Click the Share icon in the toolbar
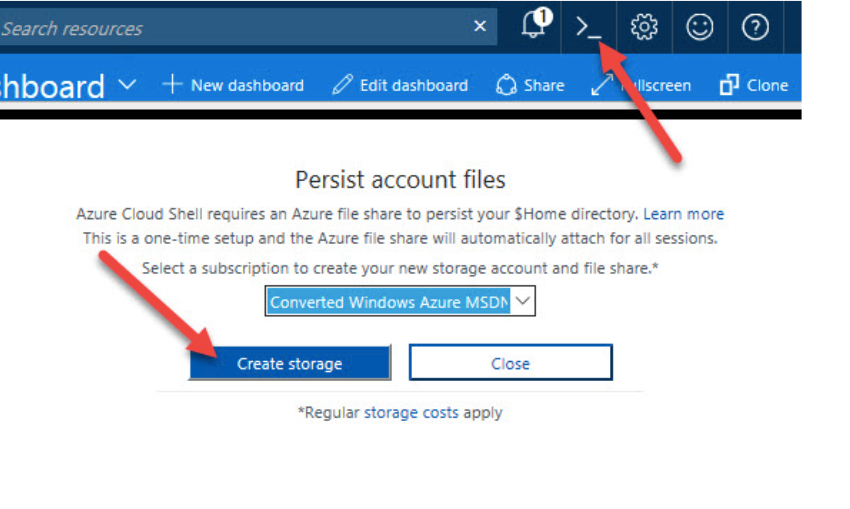 pos(506,85)
